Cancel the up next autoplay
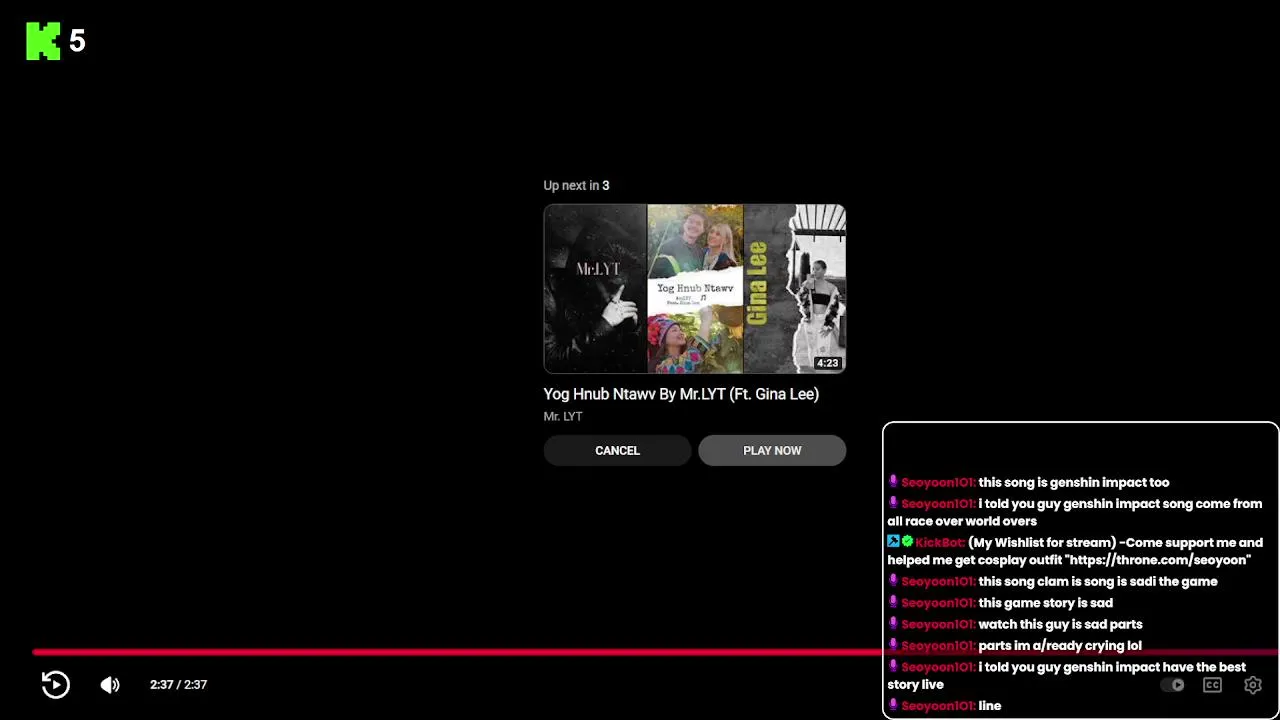1280x720 pixels. 617,450
